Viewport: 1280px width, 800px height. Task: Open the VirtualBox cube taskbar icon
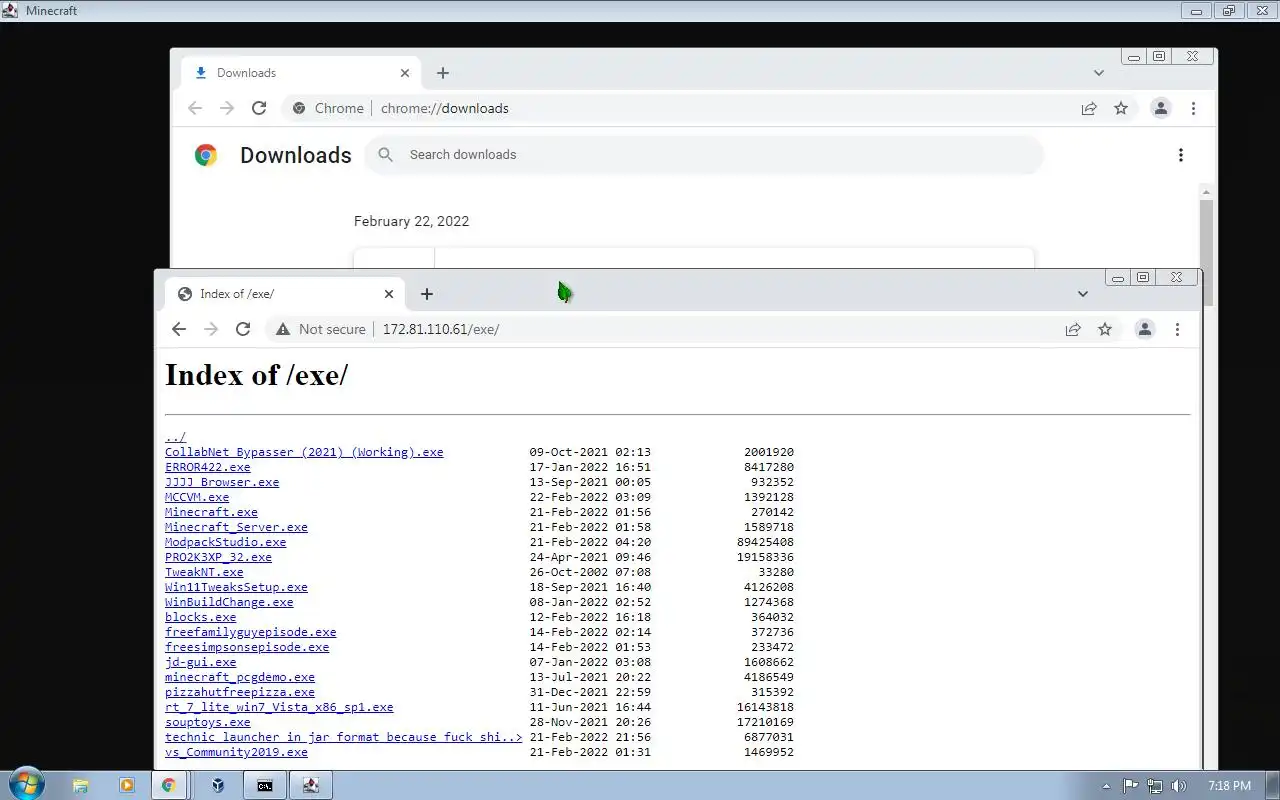tap(218, 786)
